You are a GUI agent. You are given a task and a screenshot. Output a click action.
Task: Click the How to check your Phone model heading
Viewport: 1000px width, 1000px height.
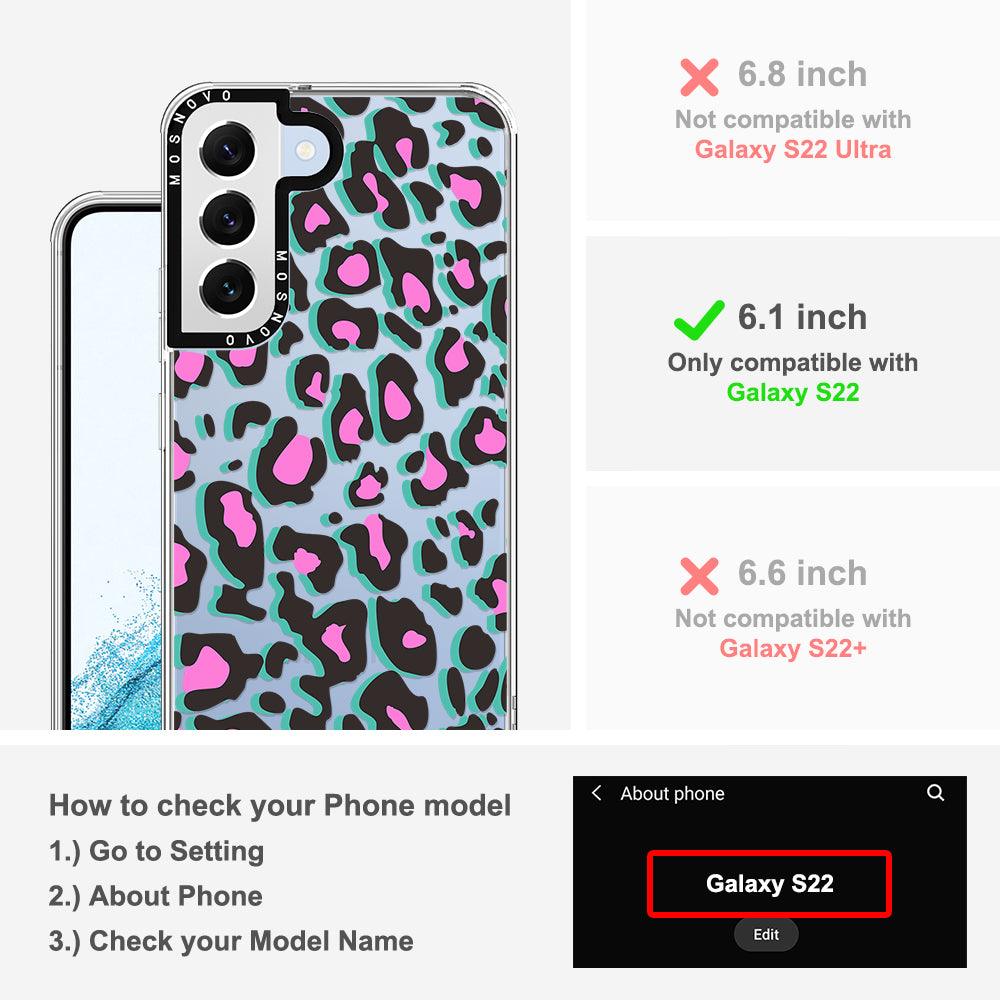click(280, 805)
